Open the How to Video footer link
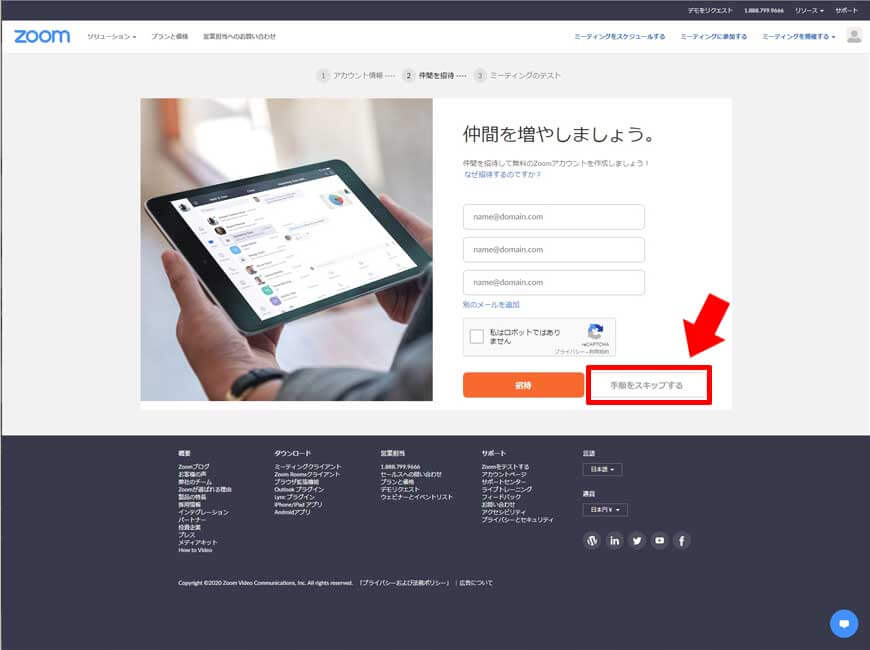This screenshot has height=650, width=870. point(195,550)
